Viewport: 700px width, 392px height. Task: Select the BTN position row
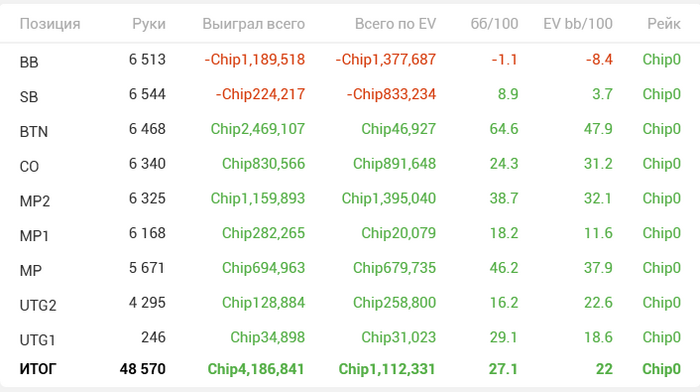tap(350, 129)
